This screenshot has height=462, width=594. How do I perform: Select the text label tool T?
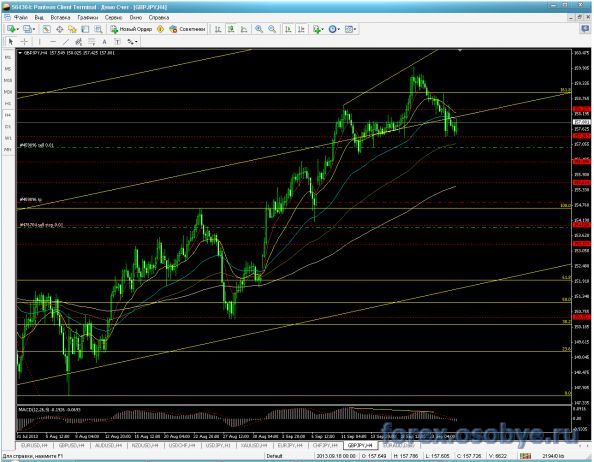(x=117, y=42)
